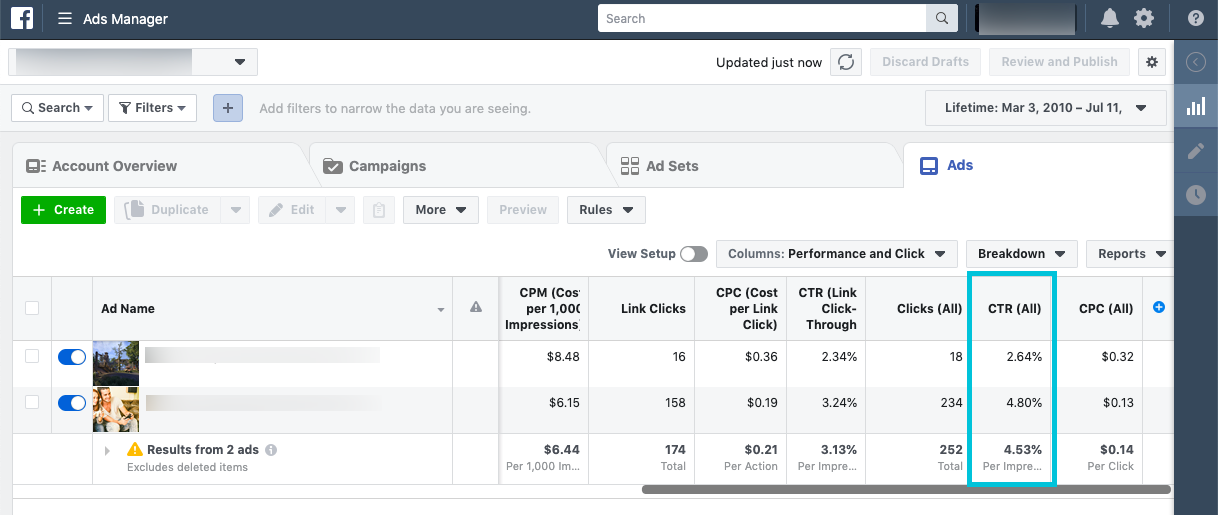The width and height of the screenshot is (1218, 515).
Task: Open the notifications bell
Action: tap(1109, 19)
